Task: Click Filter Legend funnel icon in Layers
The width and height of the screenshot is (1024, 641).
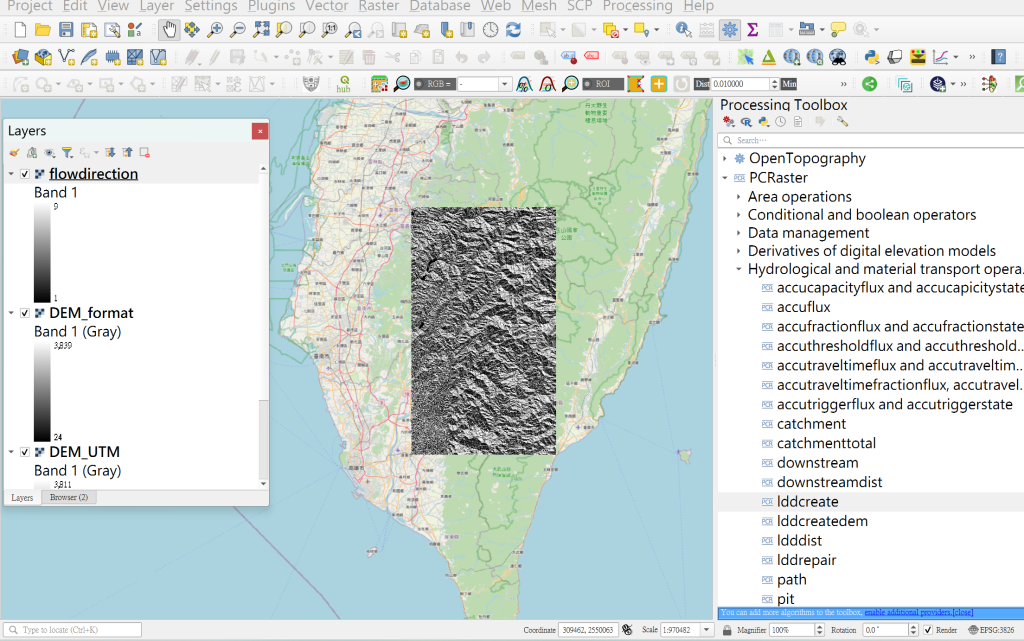Action: pyautogui.click(x=67, y=153)
